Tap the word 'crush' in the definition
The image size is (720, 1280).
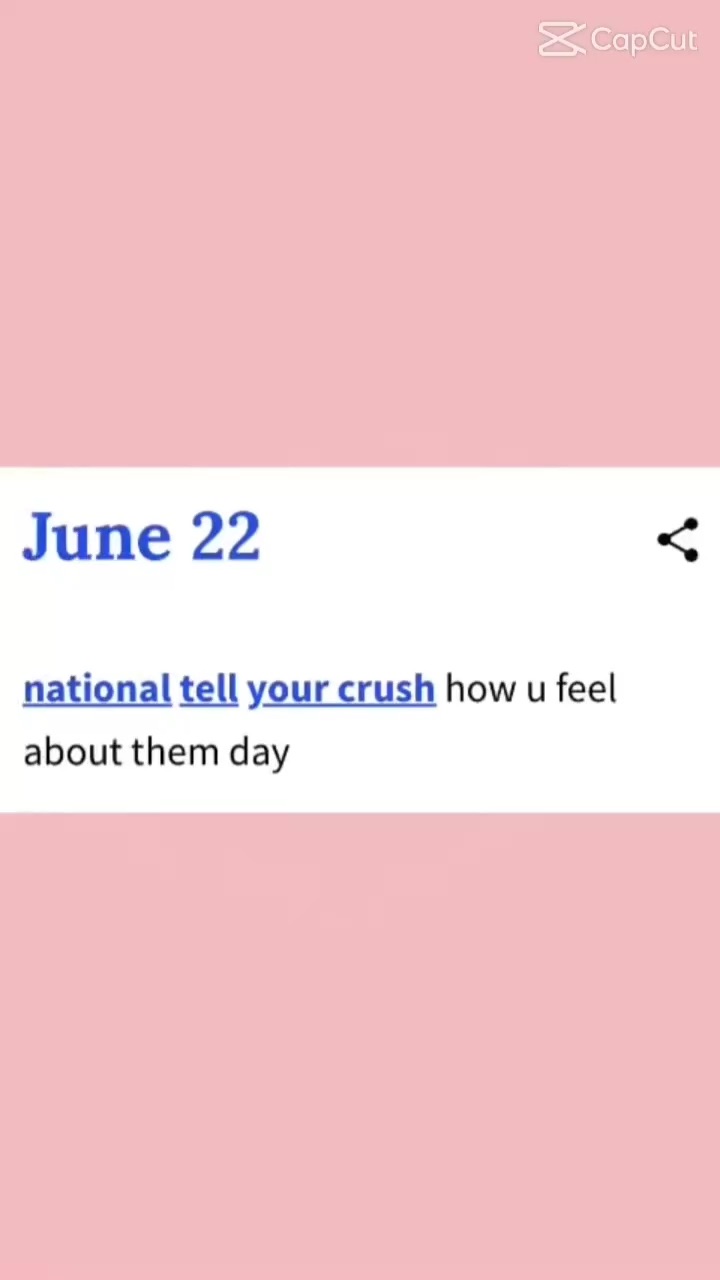386,689
